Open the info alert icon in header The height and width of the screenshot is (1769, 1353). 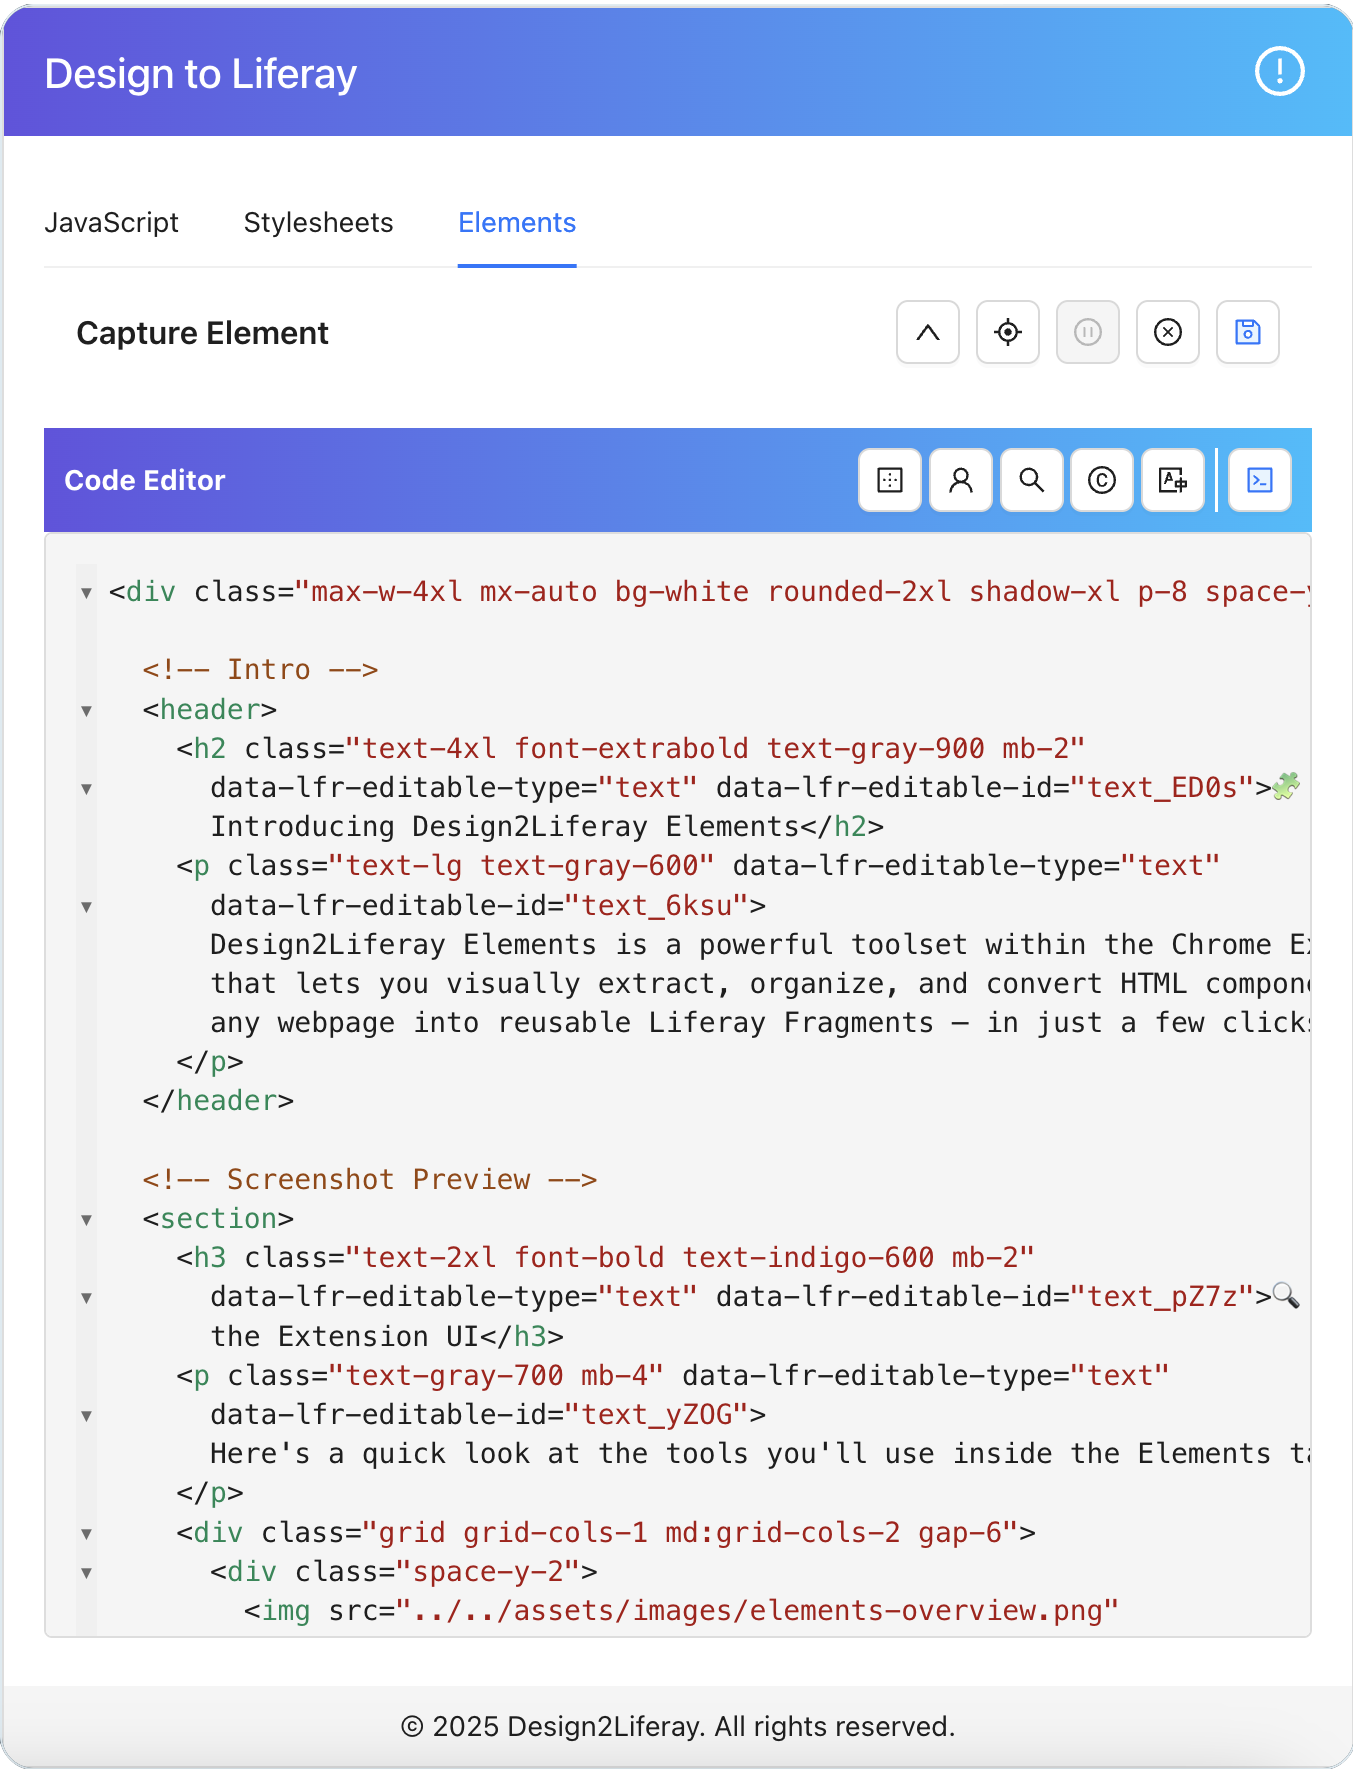coord(1279,72)
